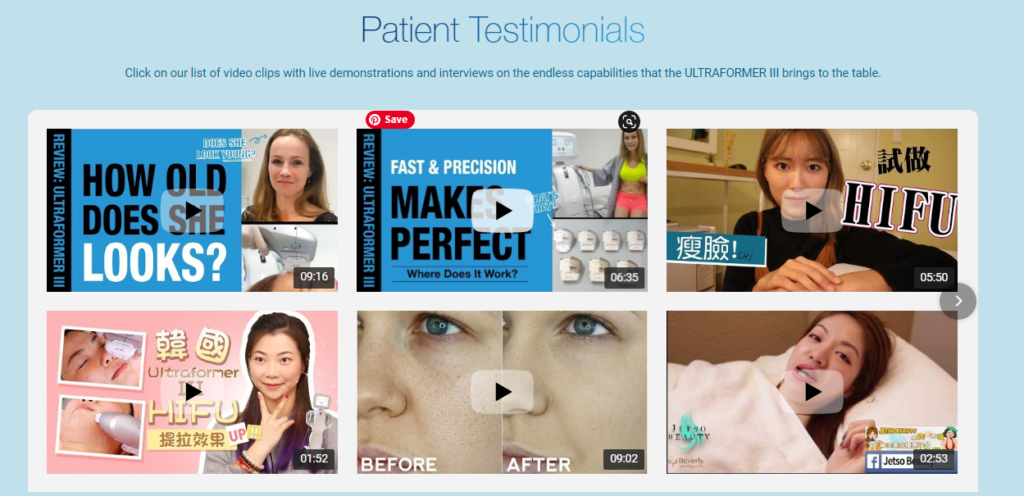
Task: Play the HIFU trial video with red-haired woman
Action: [x=812, y=210]
